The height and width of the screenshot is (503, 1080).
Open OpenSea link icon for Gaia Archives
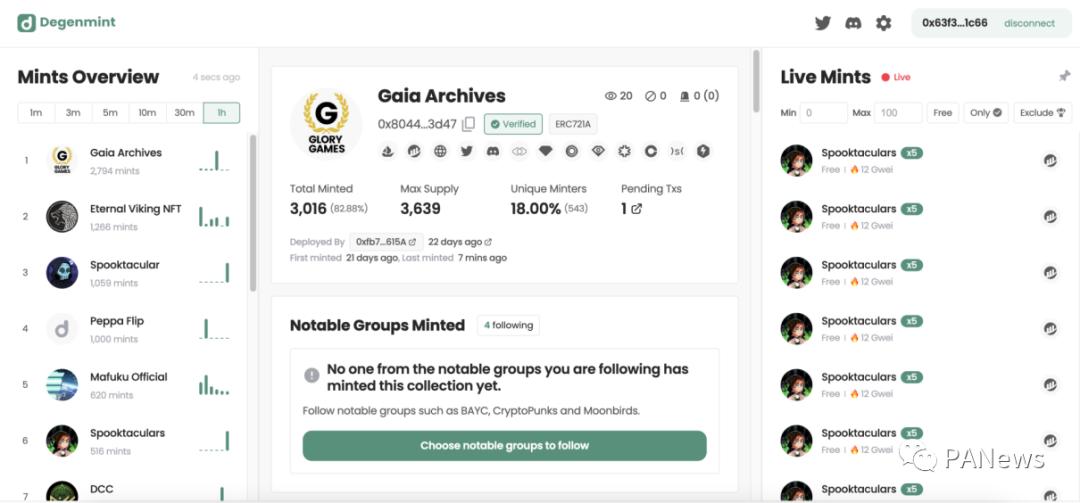point(388,151)
